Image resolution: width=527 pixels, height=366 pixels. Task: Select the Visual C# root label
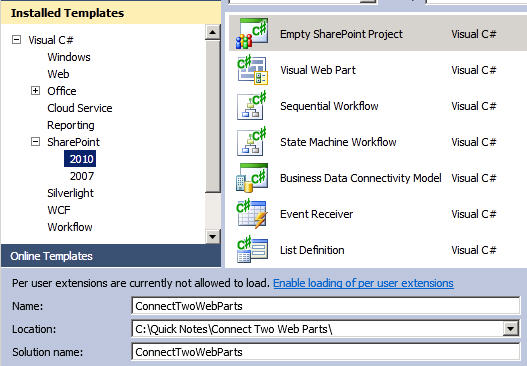51,40
